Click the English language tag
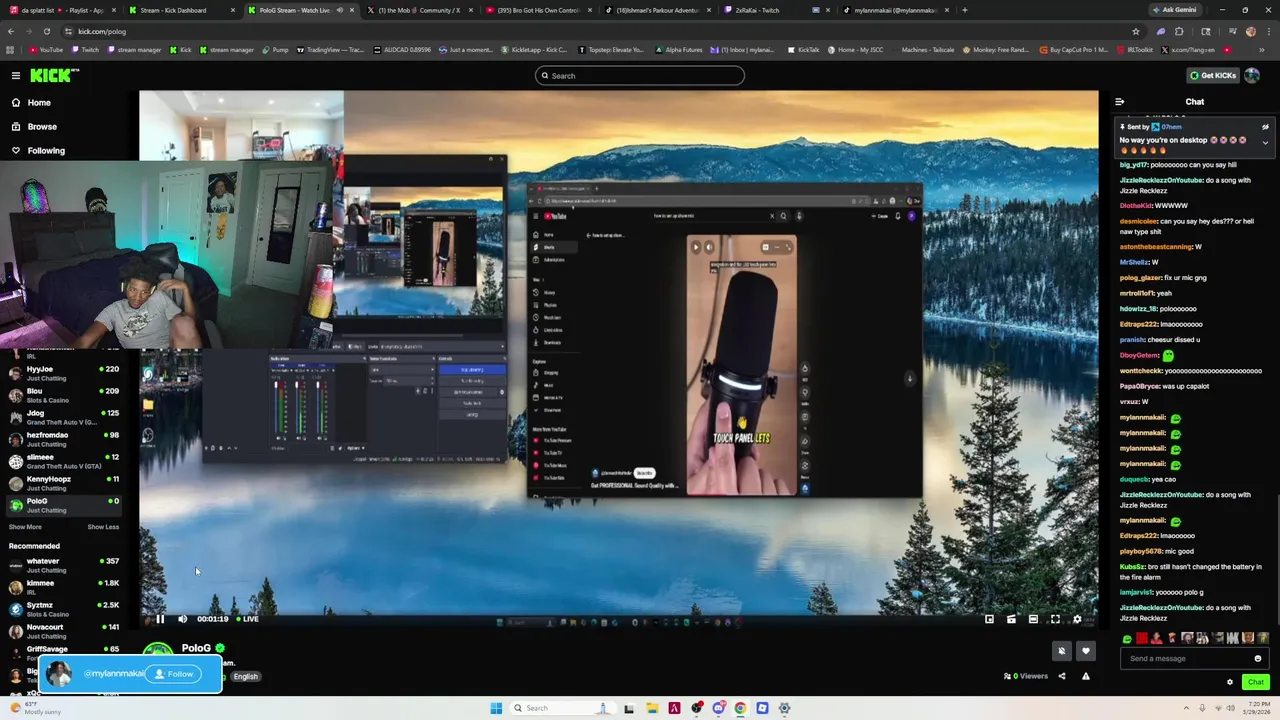This screenshot has height=720, width=1280. click(246, 677)
